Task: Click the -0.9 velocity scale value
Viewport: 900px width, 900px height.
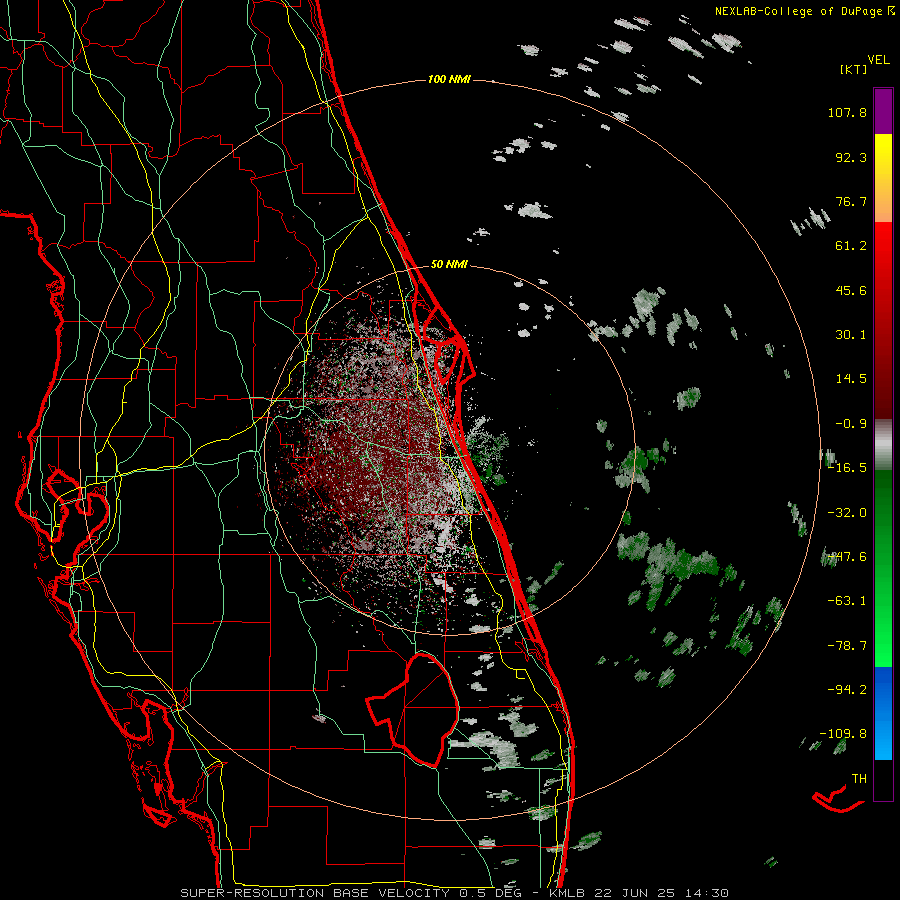Action: point(851,424)
